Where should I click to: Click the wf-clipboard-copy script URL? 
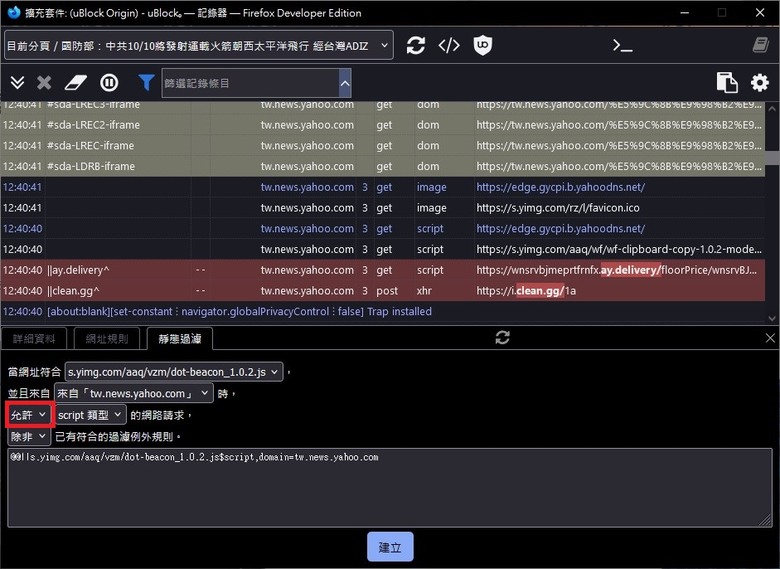point(619,249)
